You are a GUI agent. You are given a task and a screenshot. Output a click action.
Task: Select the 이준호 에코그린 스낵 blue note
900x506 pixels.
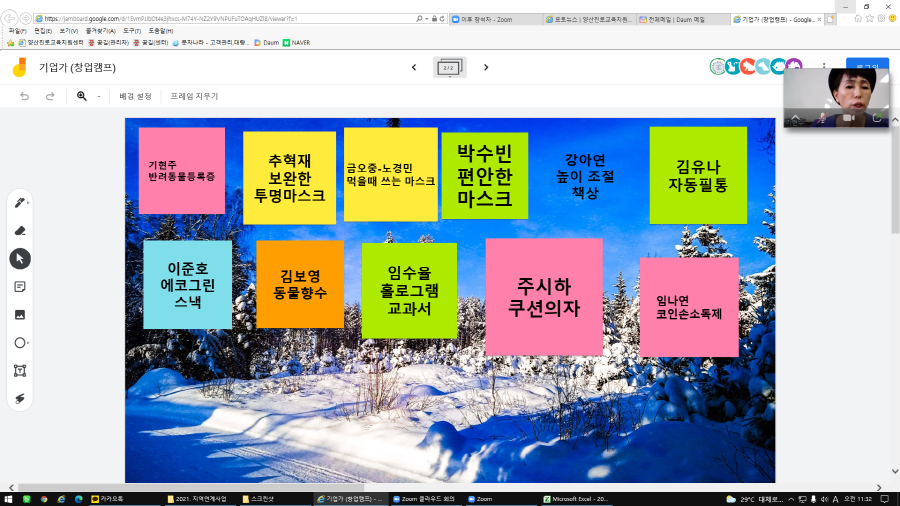(188, 285)
